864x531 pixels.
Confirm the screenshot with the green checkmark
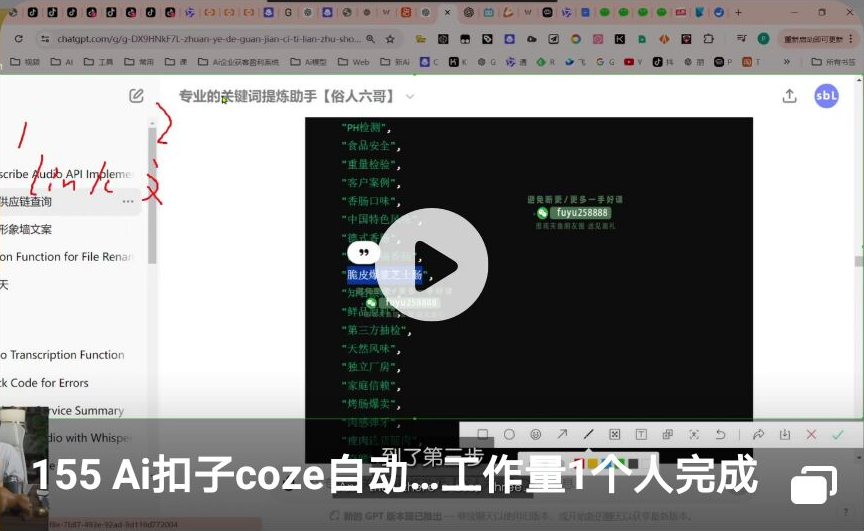click(x=838, y=435)
